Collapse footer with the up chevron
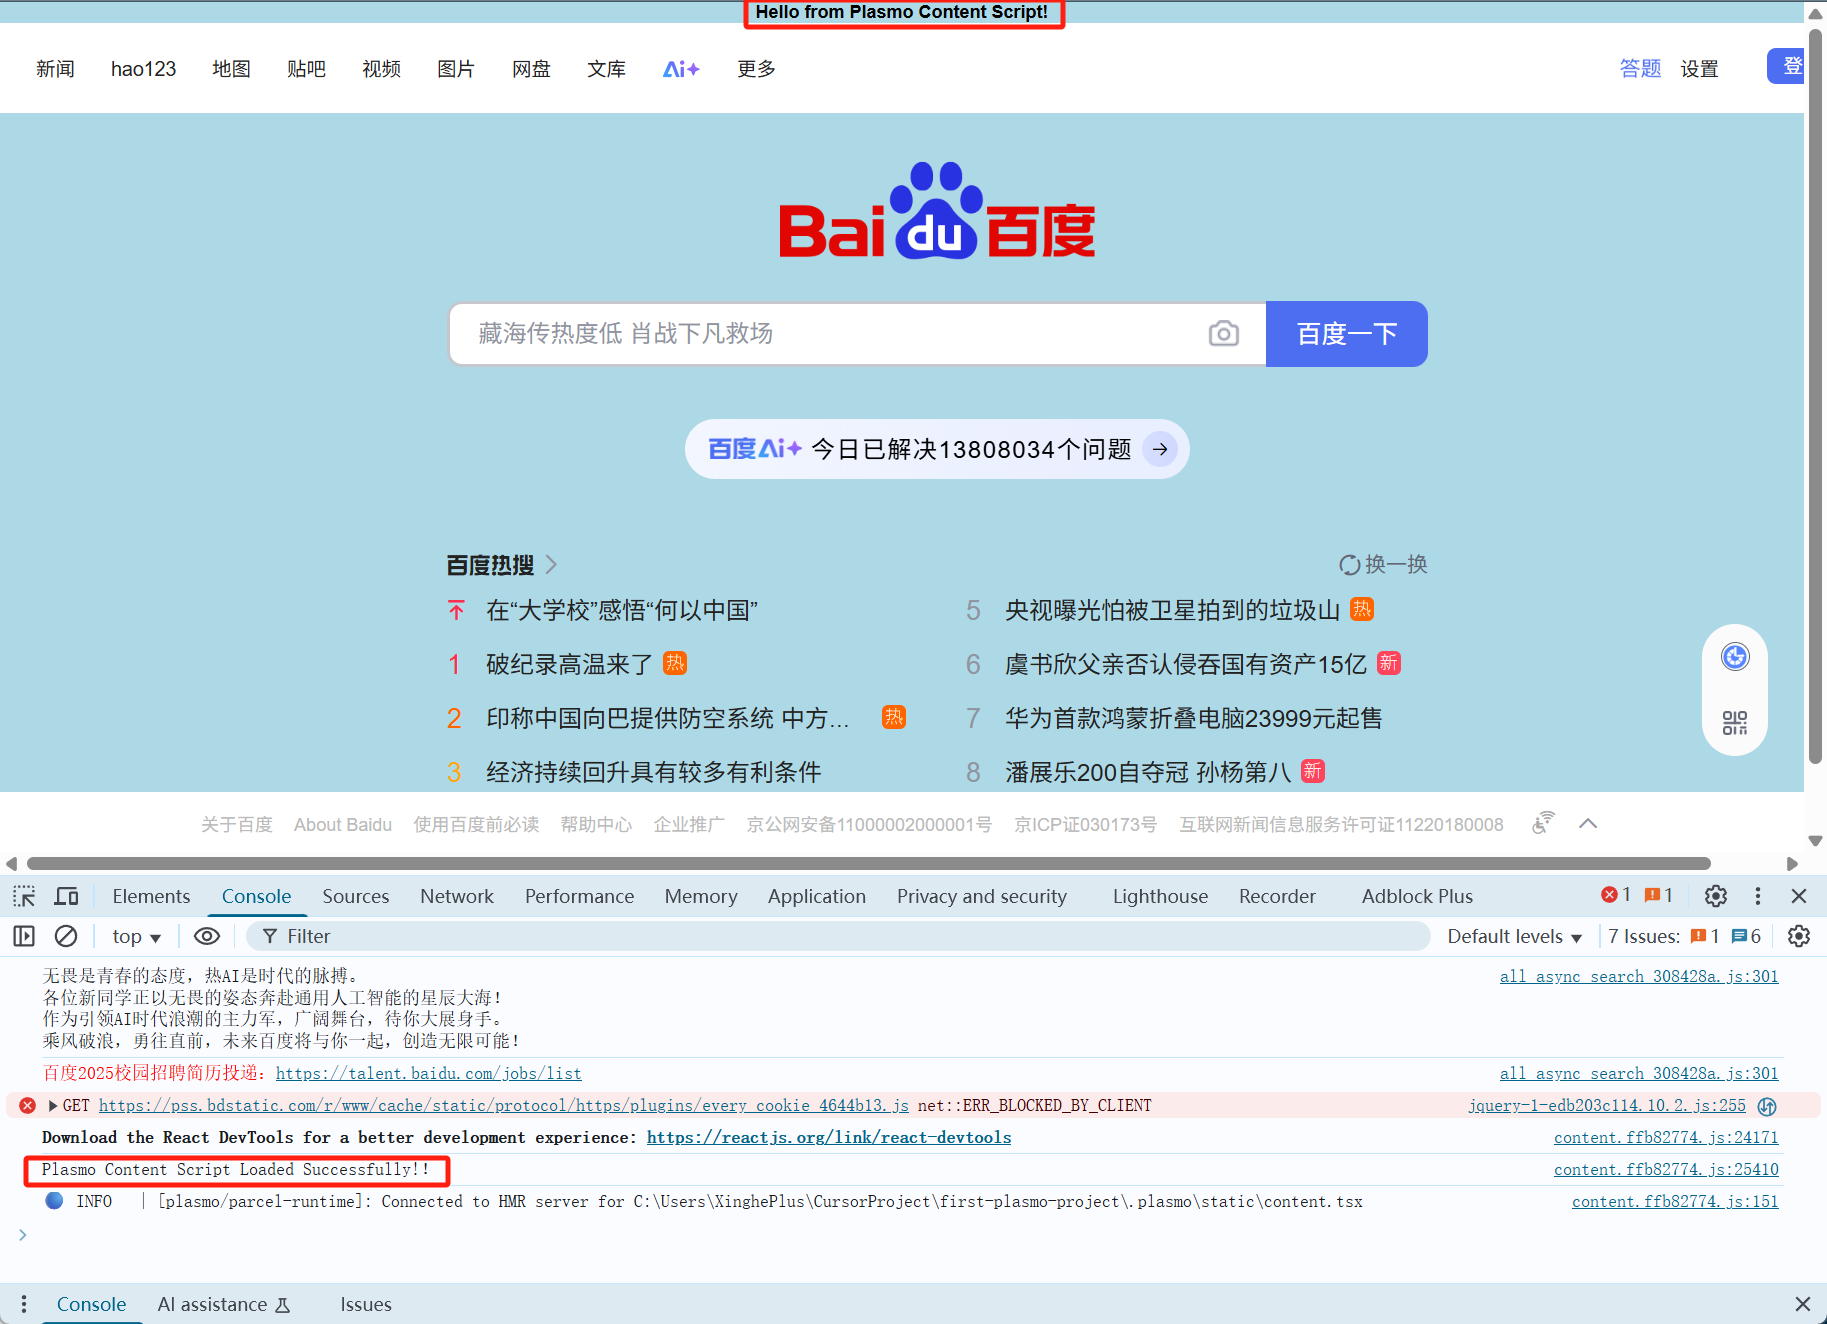This screenshot has height=1324, width=1827. [1588, 823]
